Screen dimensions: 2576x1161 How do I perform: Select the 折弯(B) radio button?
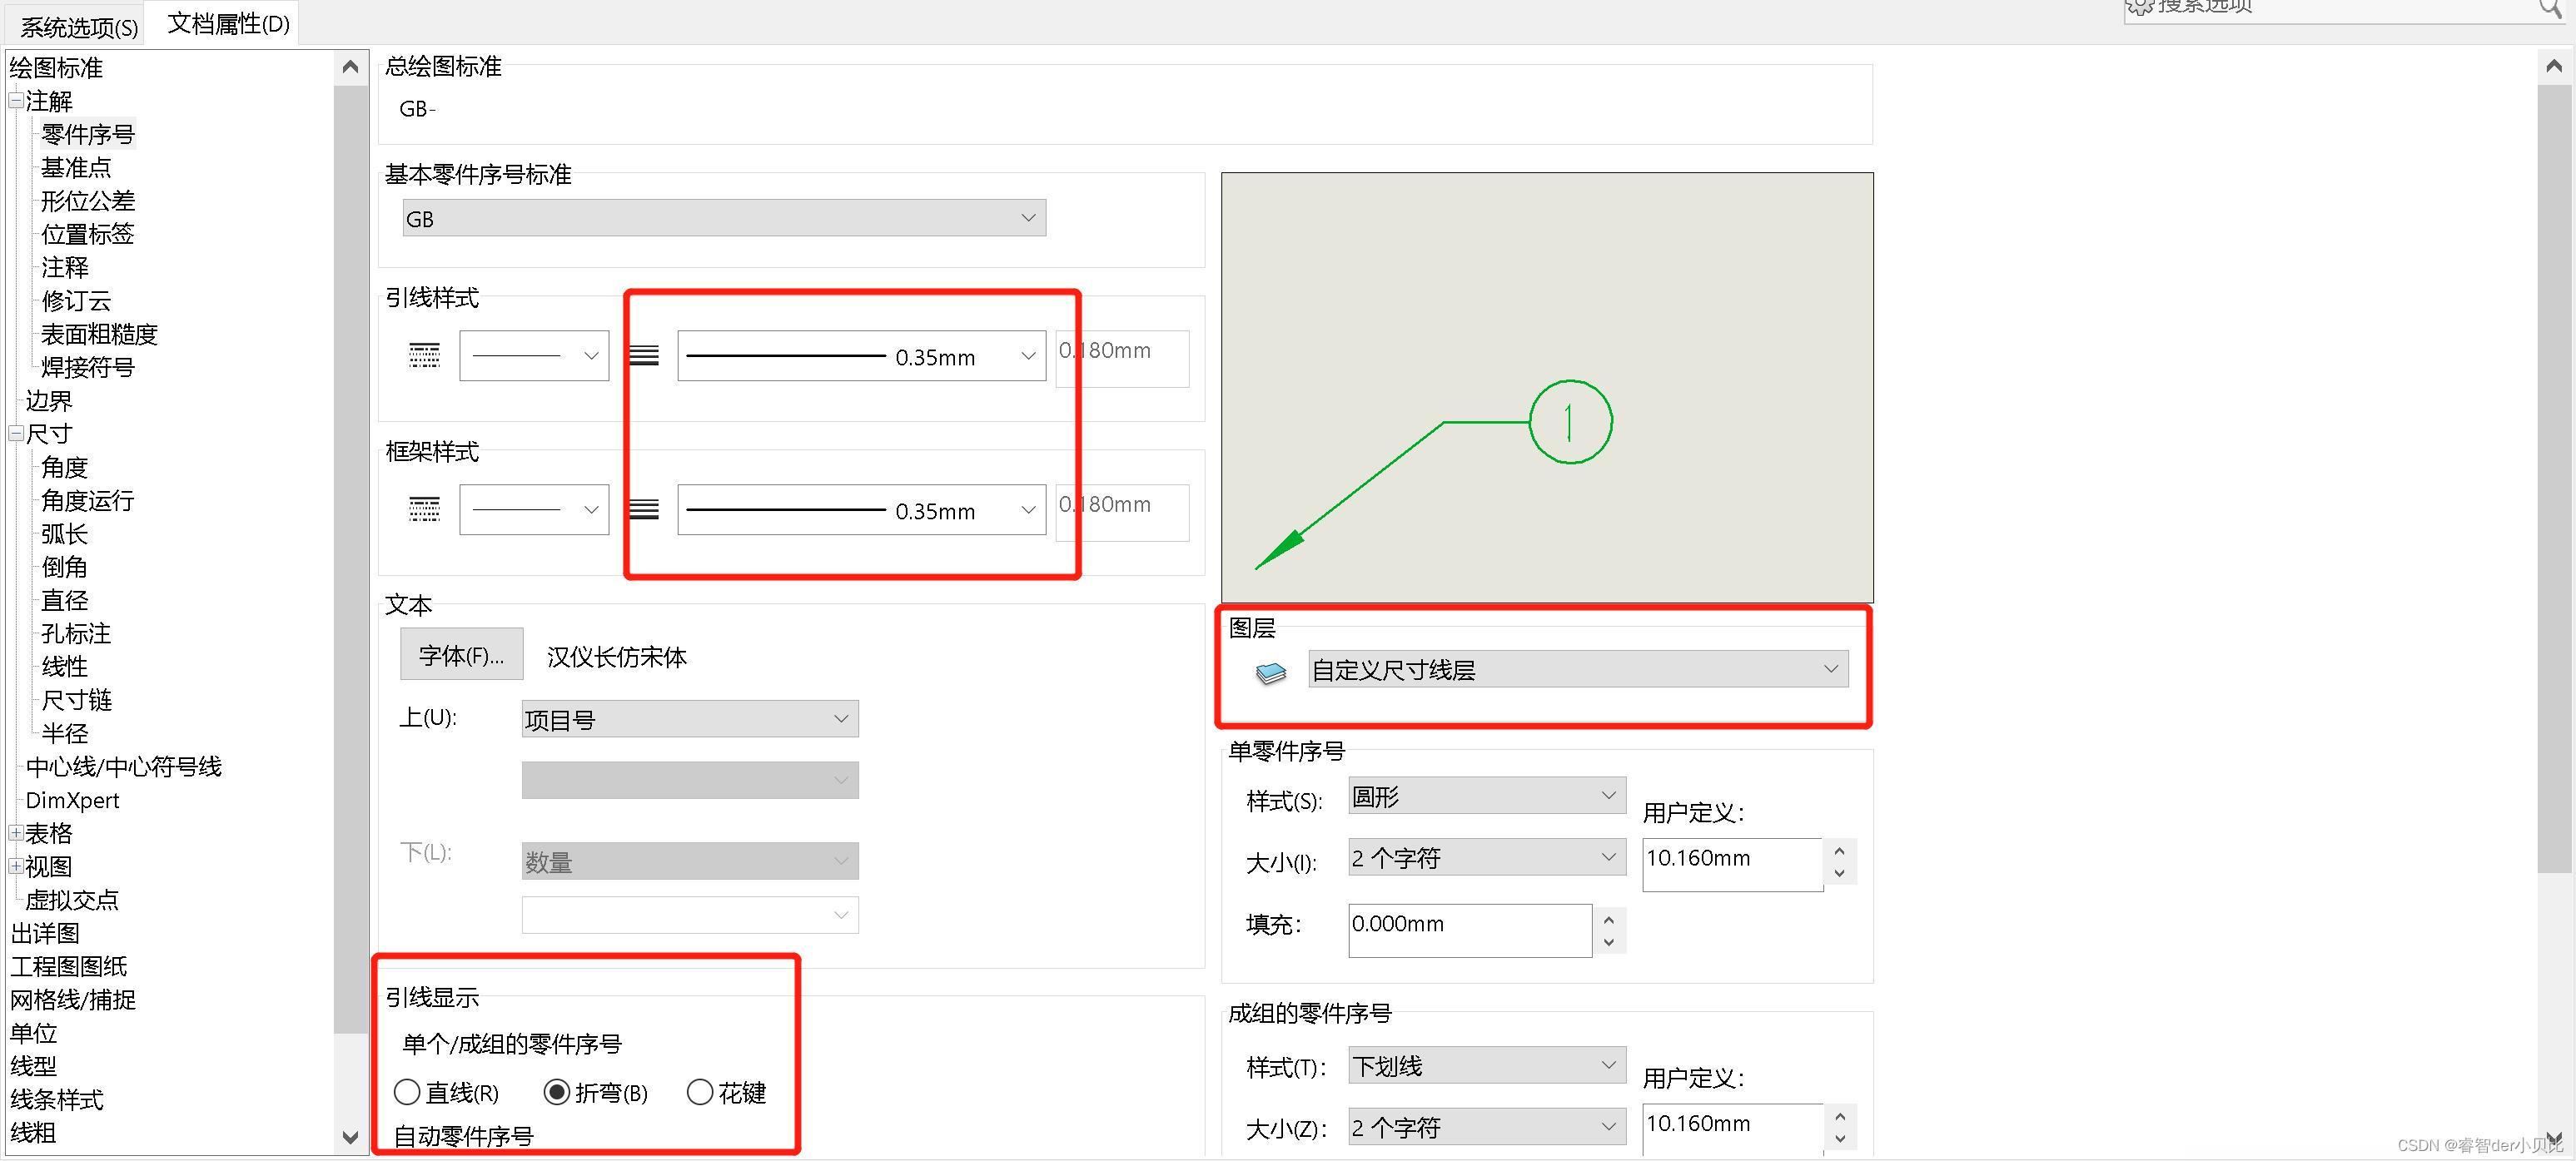557,1092
